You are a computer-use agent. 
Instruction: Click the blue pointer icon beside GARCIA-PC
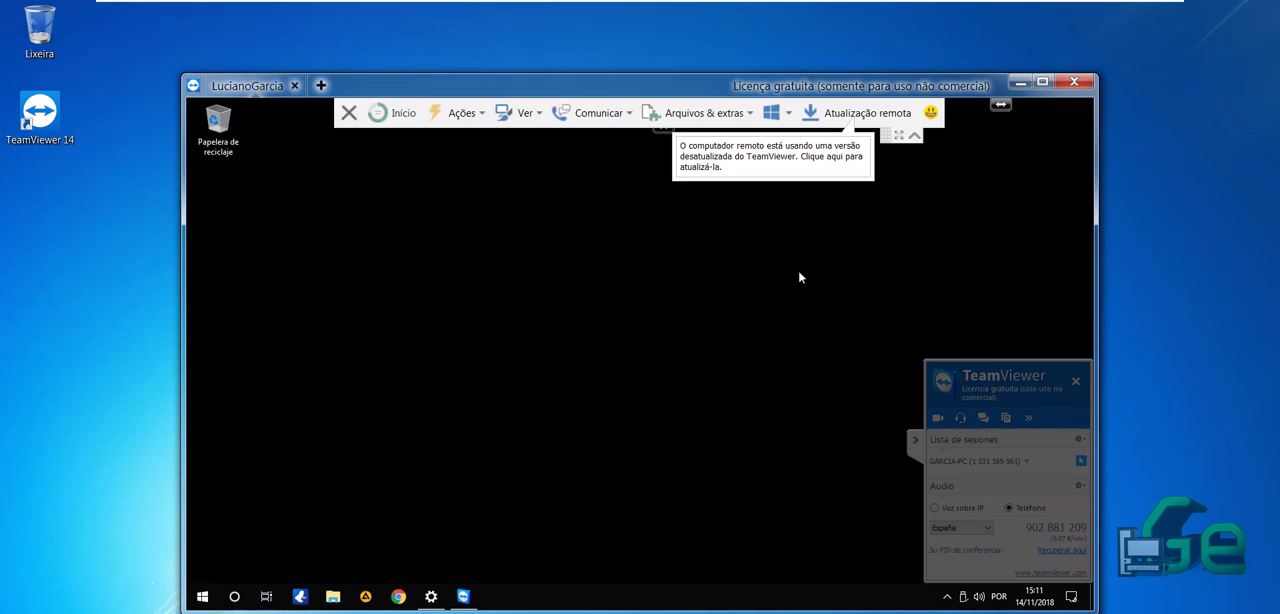click(x=1081, y=461)
